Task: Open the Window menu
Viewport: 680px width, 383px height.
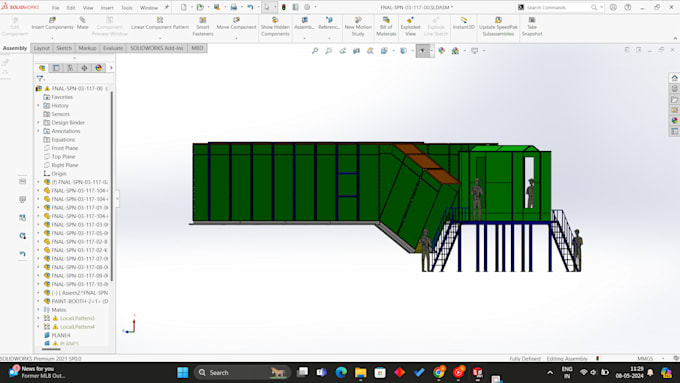Action: [x=149, y=8]
